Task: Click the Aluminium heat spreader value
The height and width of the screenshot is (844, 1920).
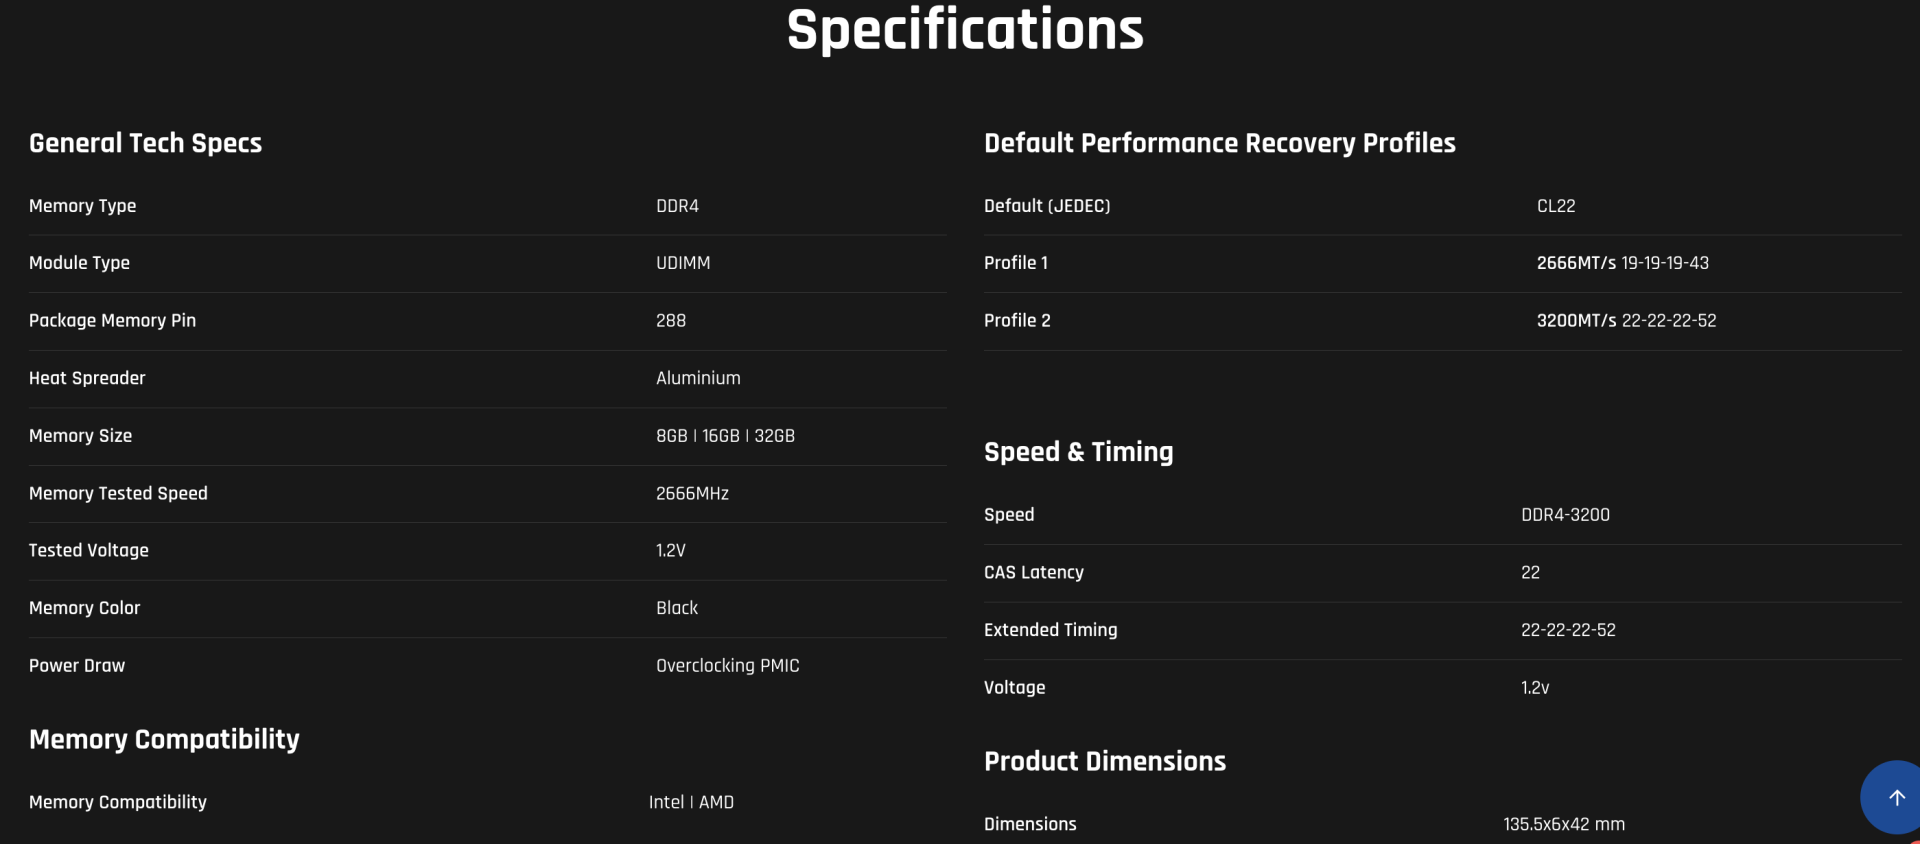Action: pyautogui.click(x=698, y=378)
